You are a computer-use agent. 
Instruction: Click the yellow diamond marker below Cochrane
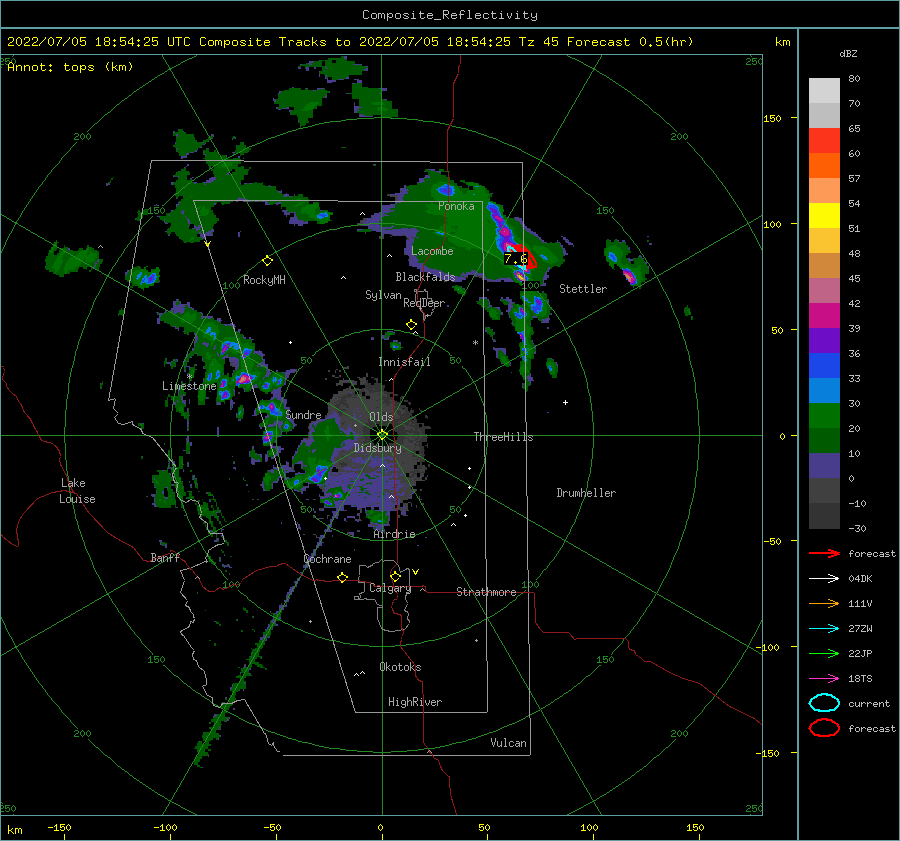click(342, 577)
